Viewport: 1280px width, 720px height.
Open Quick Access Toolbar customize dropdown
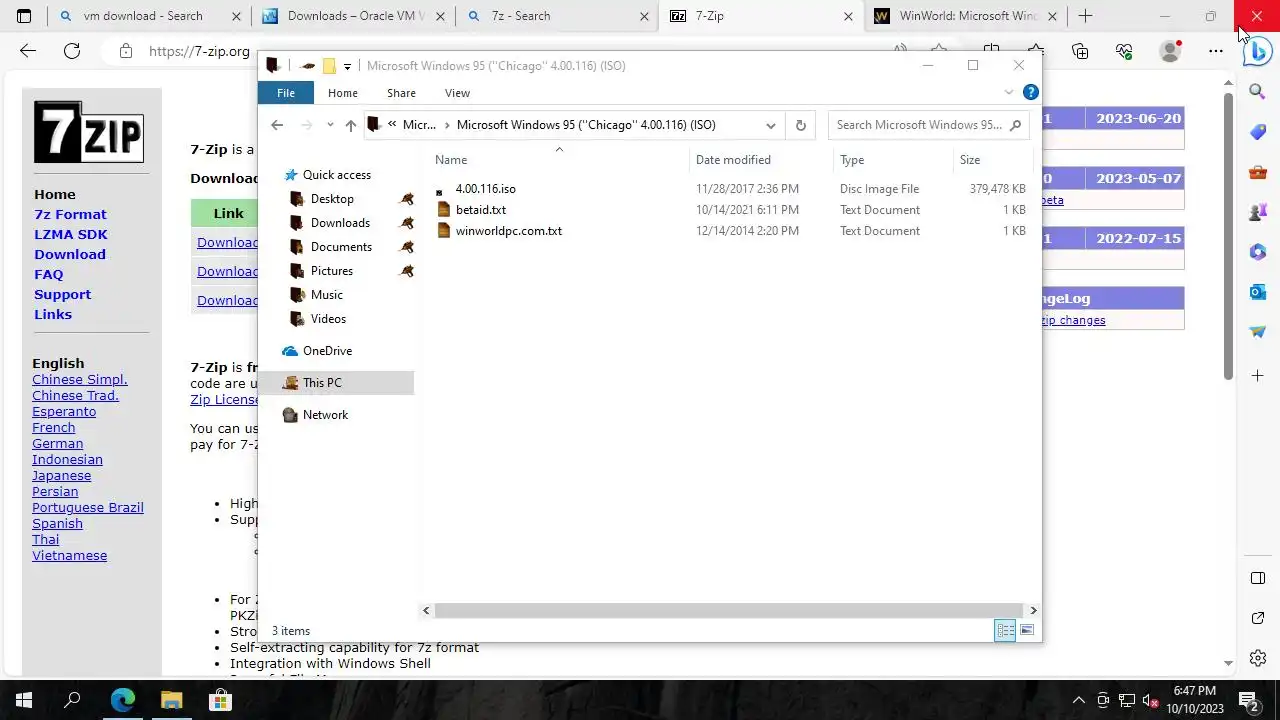pyautogui.click(x=347, y=66)
